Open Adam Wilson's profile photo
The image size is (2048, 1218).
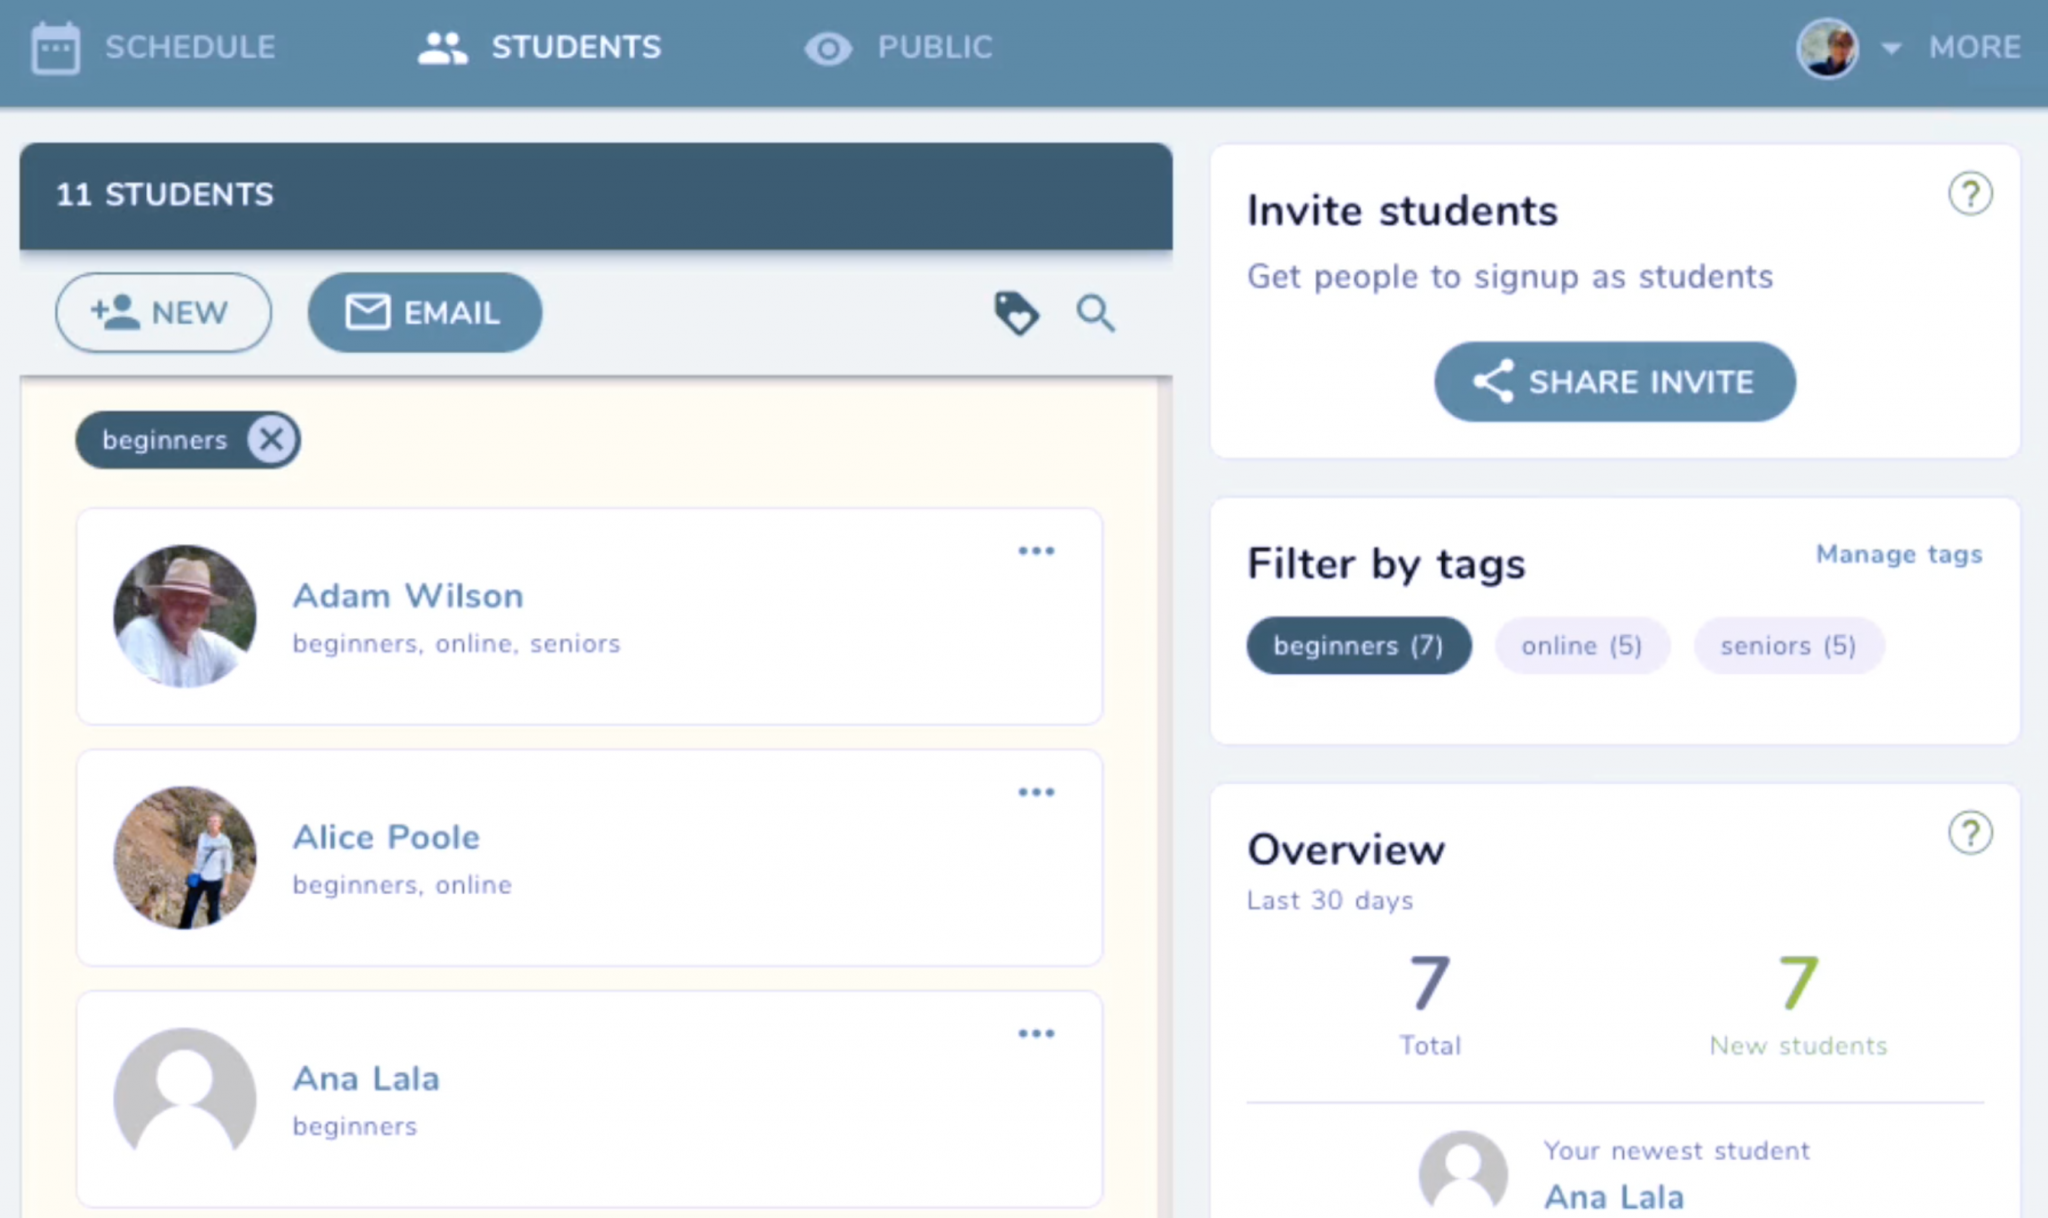(x=185, y=616)
